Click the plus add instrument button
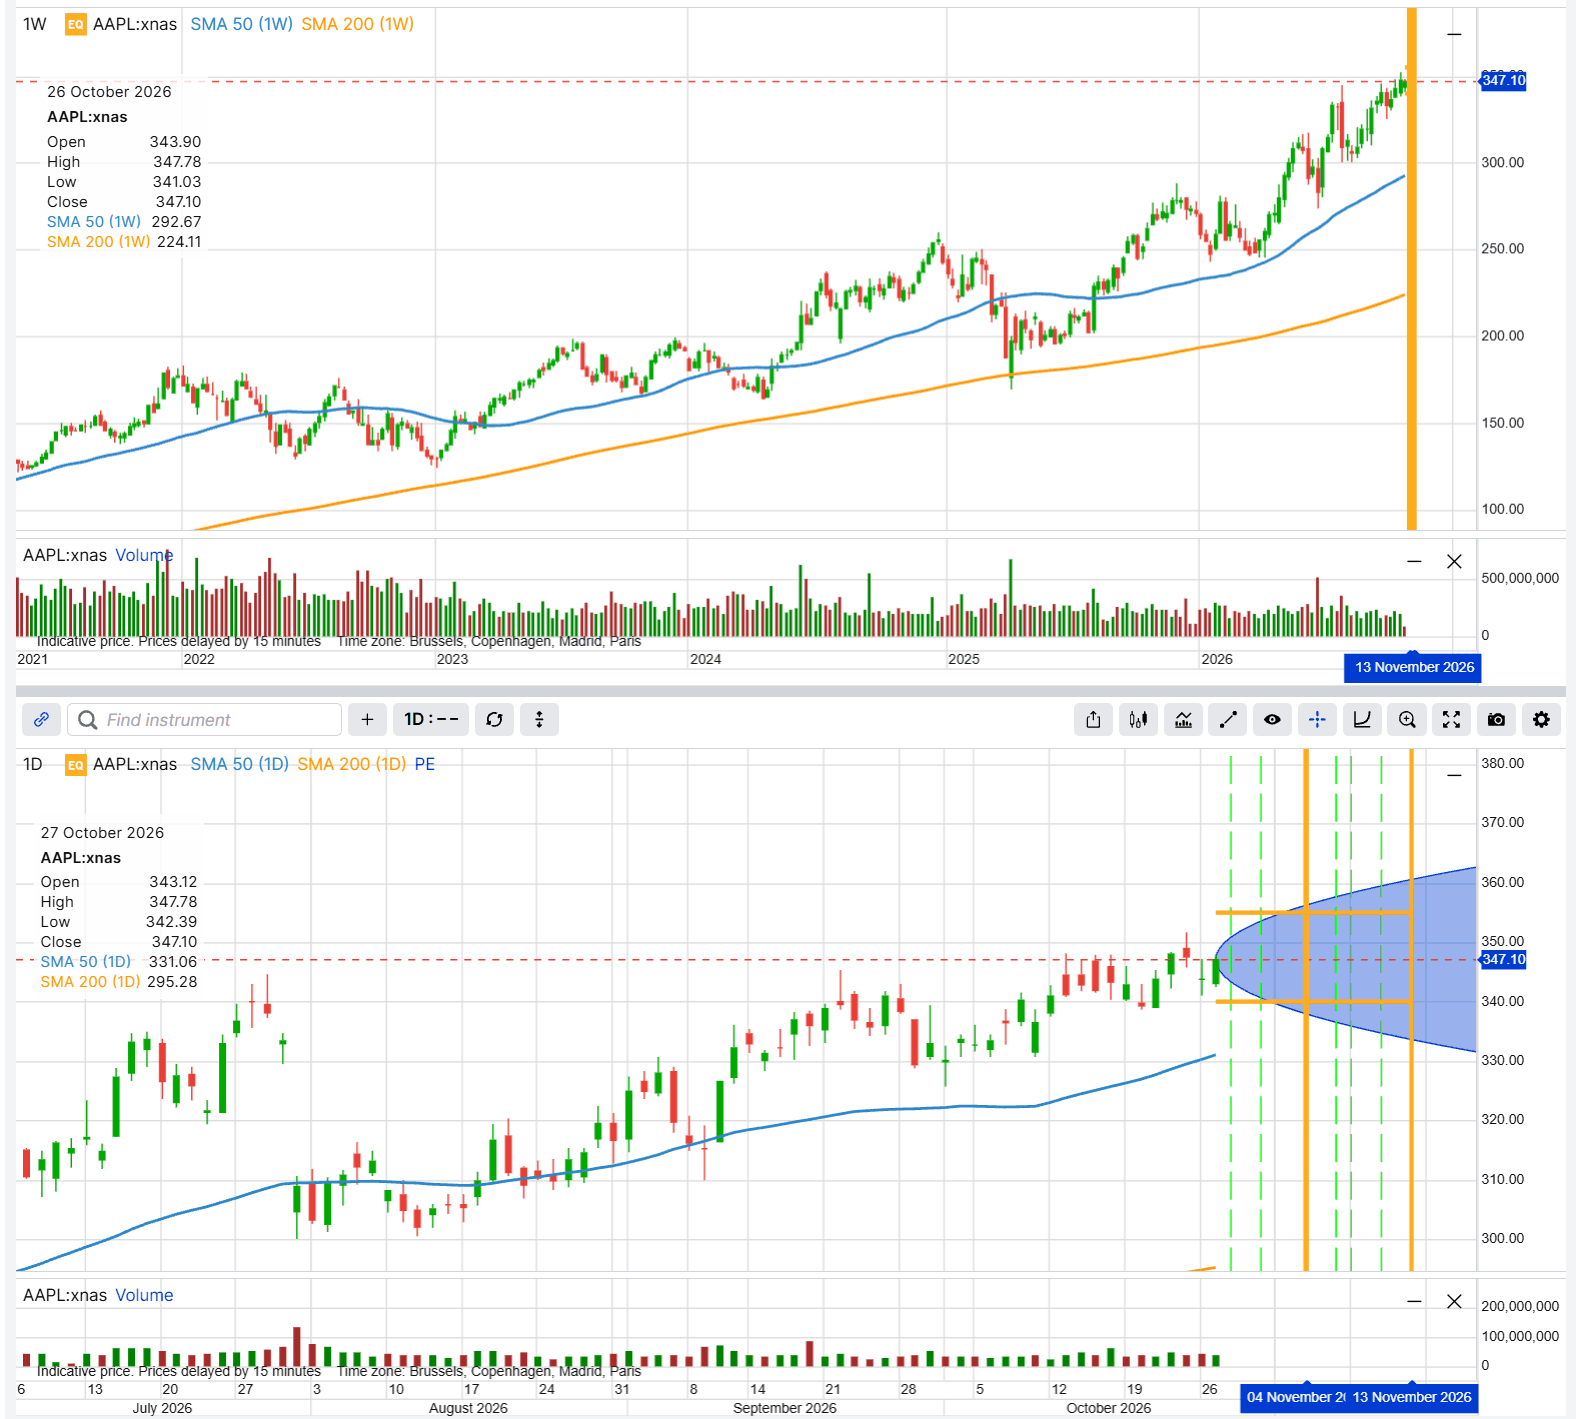The image size is (1576, 1419). coord(367,719)
